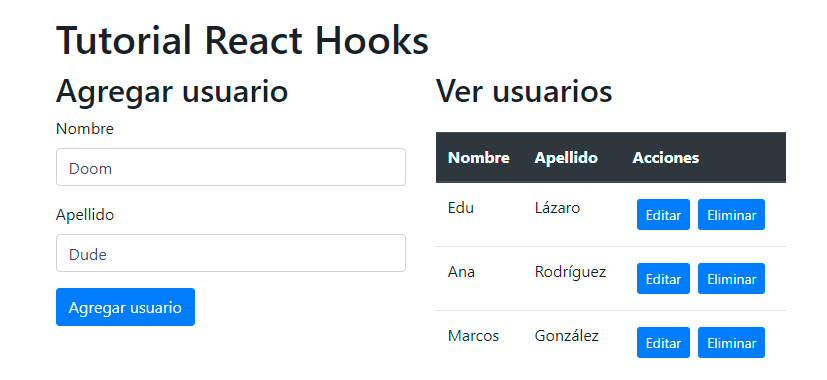This screenshot has height=380, width=827.
Task: Click the Nombre input field containing Doom
Action: pyautogui.click(x=230, y=167)
